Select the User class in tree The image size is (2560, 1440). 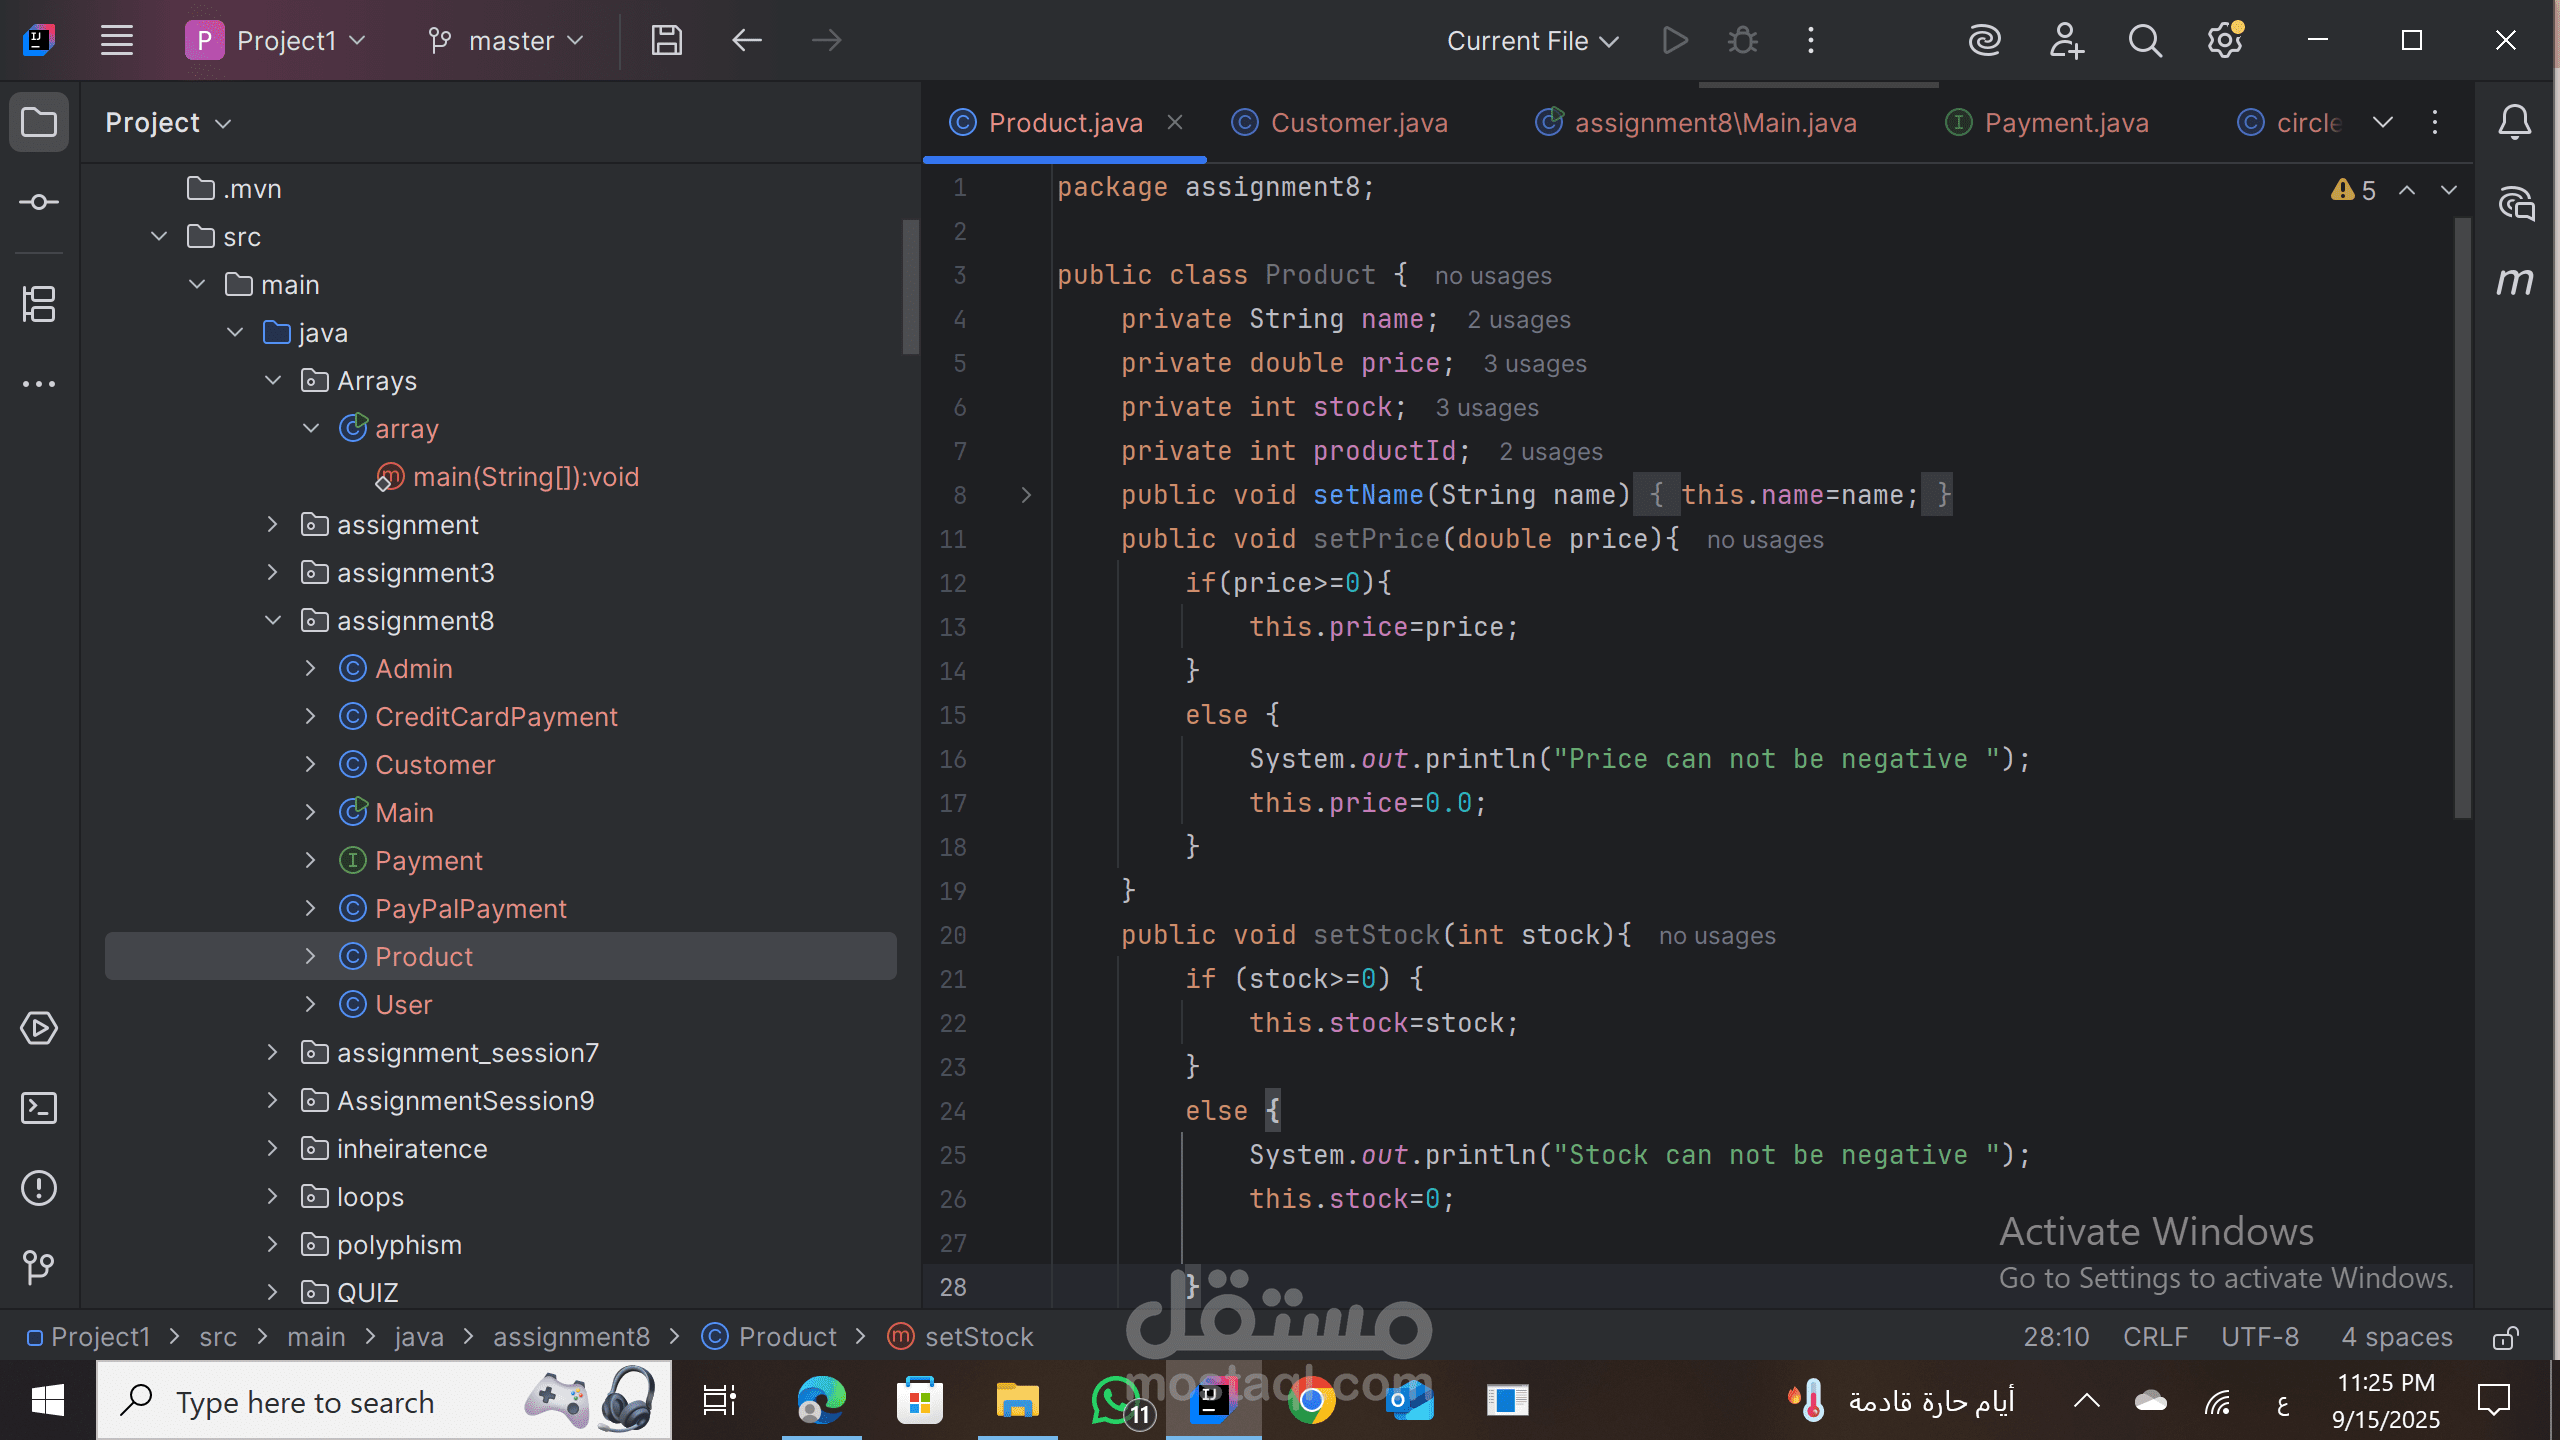click(403, 1005)
